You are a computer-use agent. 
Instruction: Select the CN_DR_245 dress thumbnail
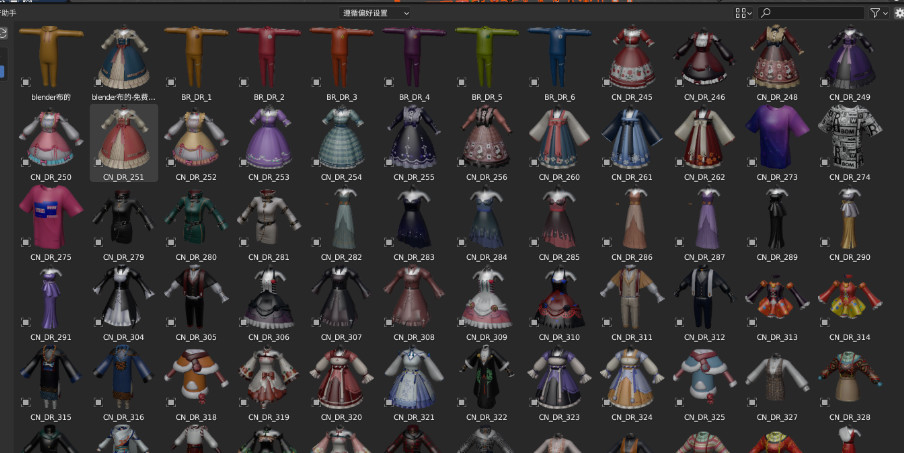[632, 57]
